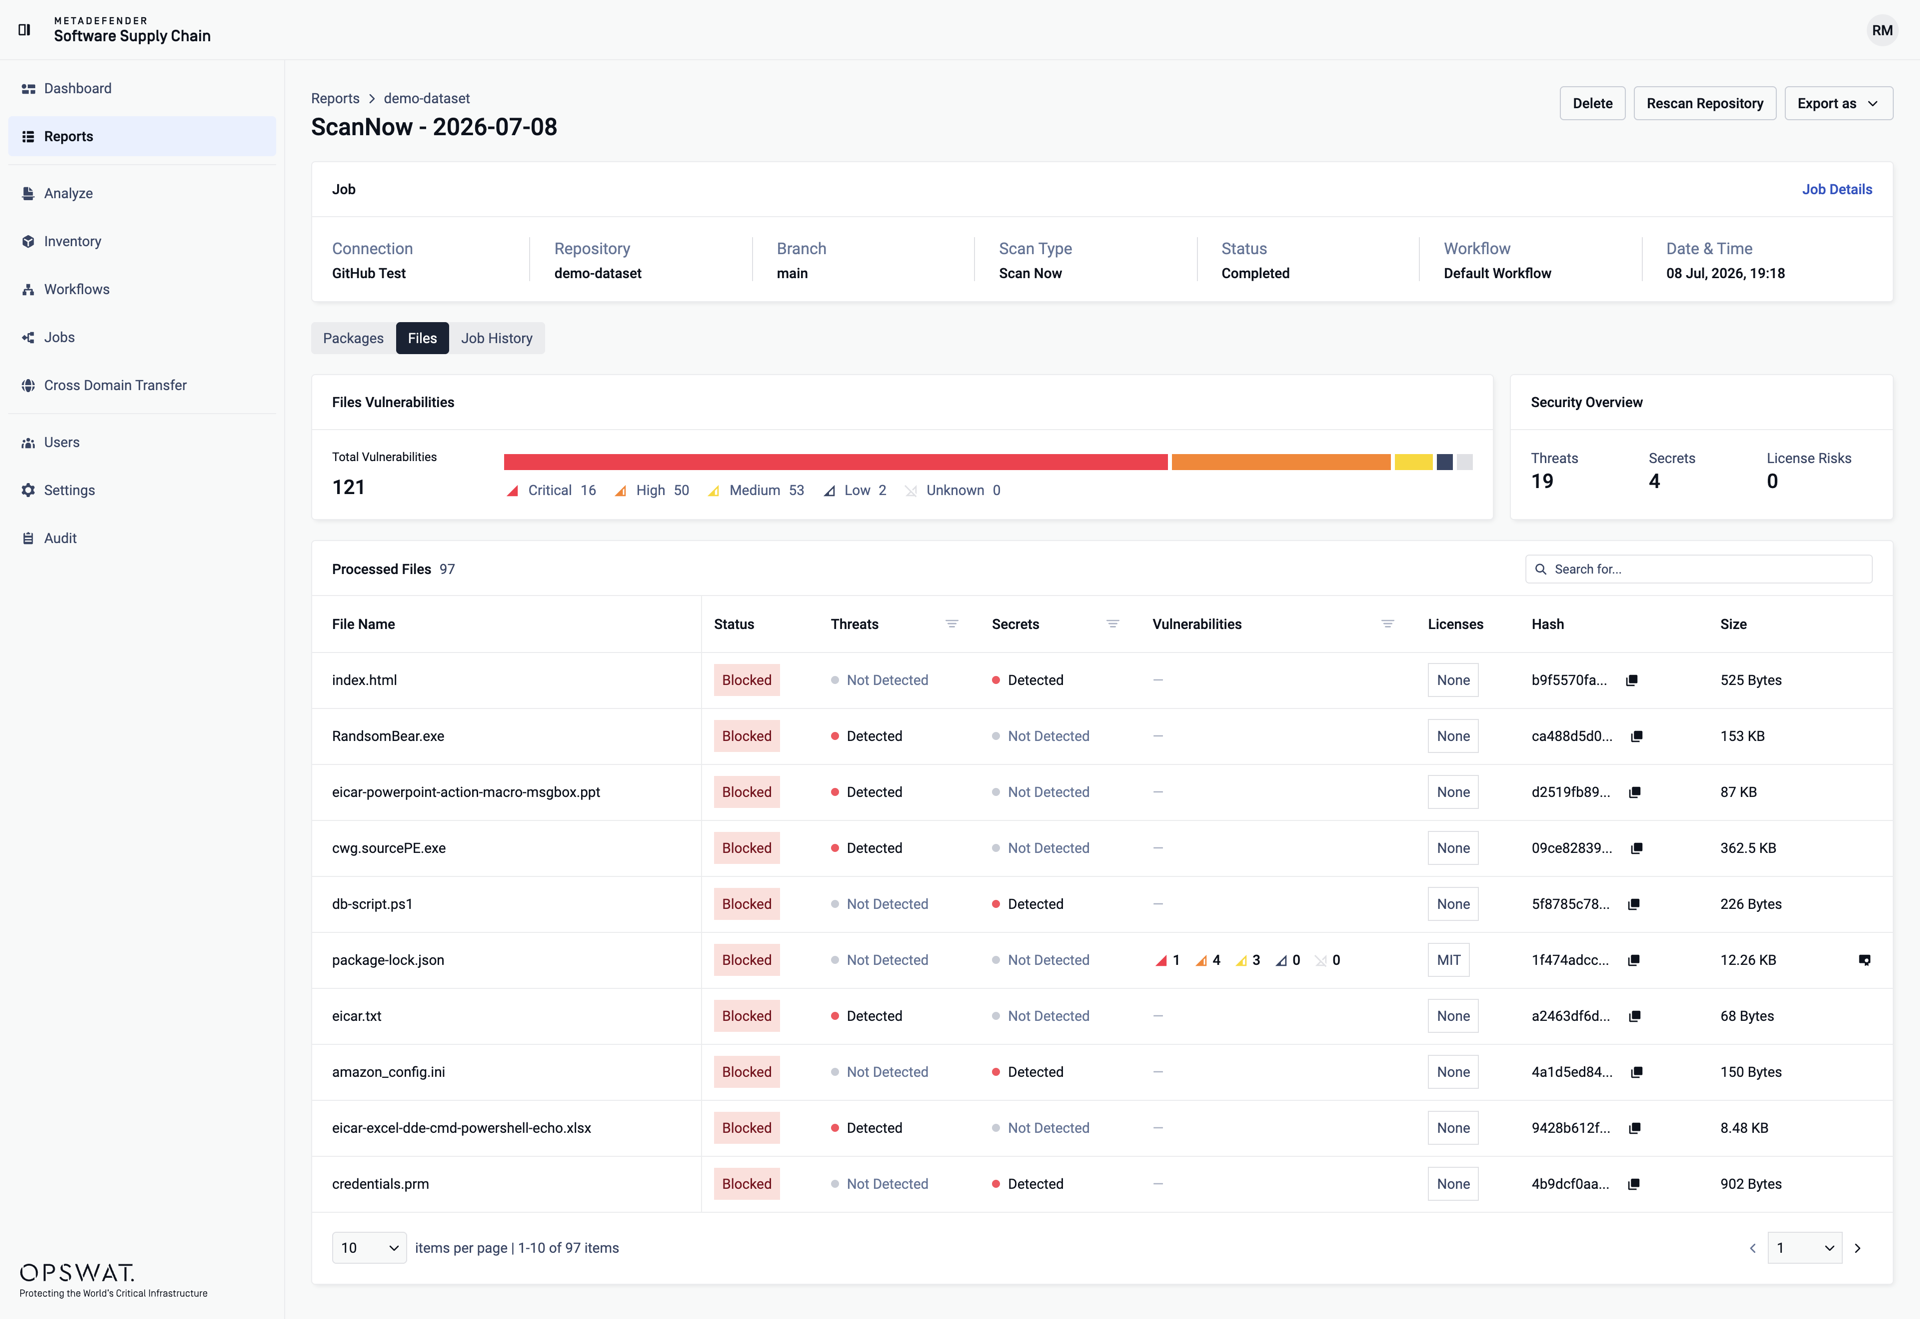Click shield icon on package-lock.json row
The height and width of the screenshot is (1319, 1920).
(x=1865, y=960)
